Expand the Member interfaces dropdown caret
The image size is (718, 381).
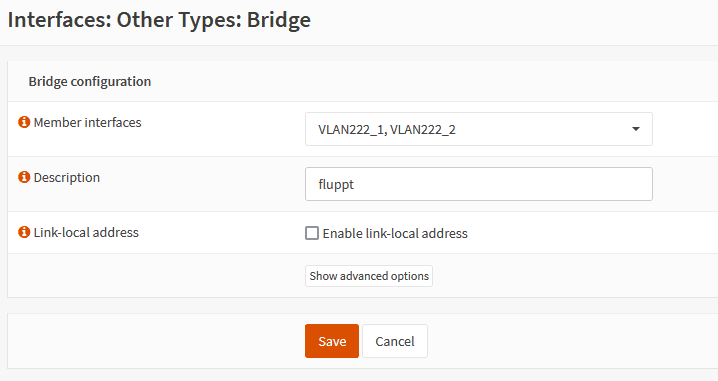click(x=636, y=129)
